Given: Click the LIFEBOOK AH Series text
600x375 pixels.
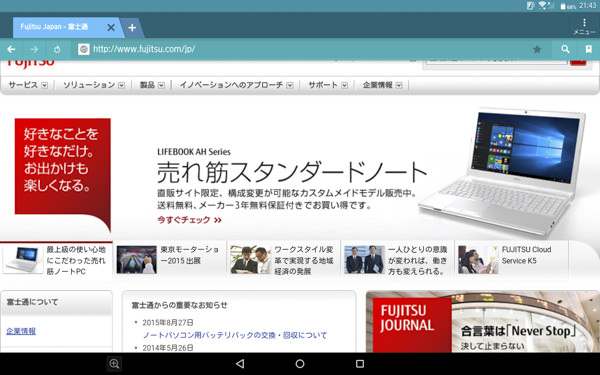Looking at the screenshot, I should (194, 152).
